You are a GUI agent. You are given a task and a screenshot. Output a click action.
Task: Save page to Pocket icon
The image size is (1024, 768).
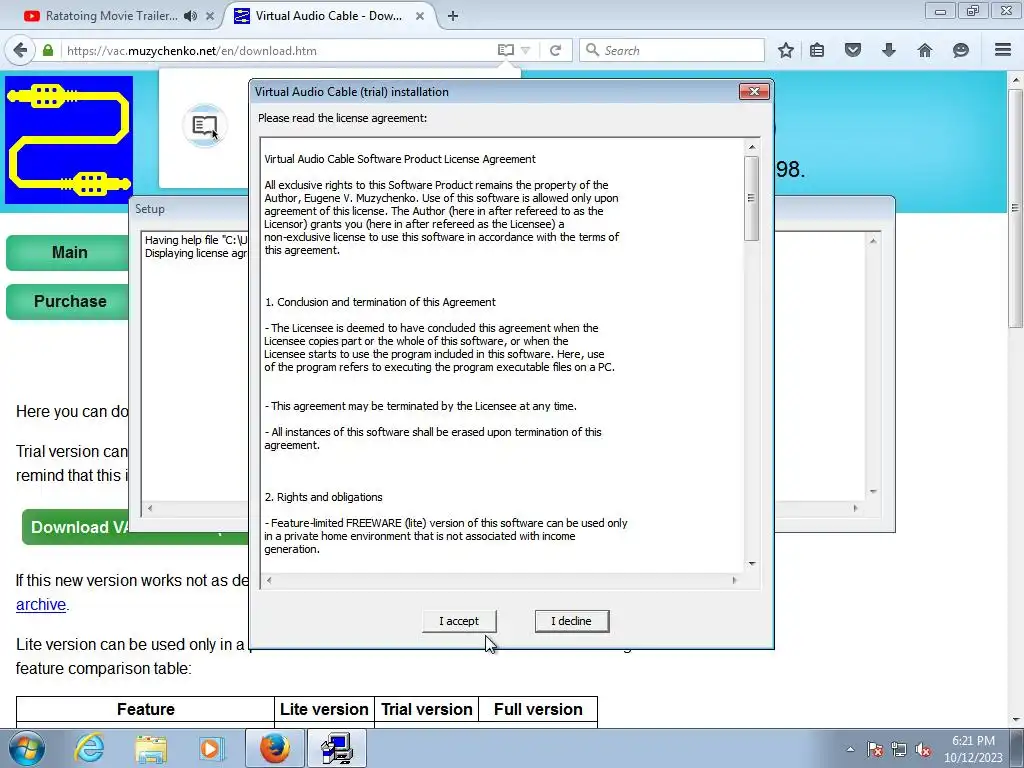point(853,50)
